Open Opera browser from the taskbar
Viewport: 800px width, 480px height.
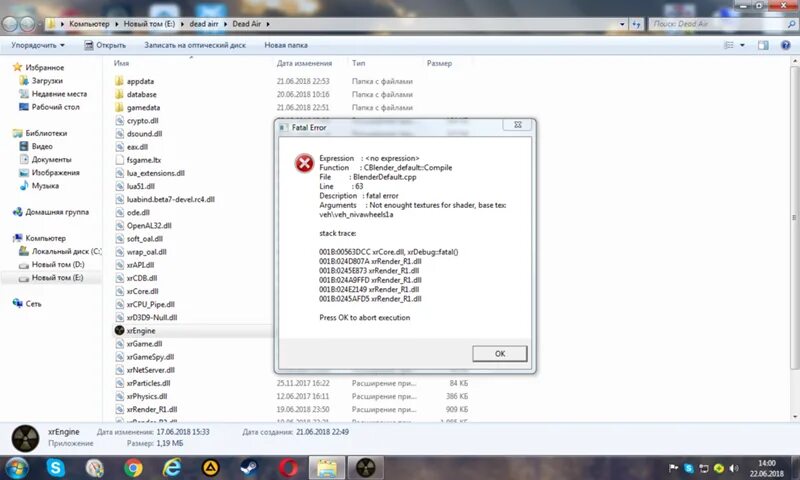tap(288, 468)
